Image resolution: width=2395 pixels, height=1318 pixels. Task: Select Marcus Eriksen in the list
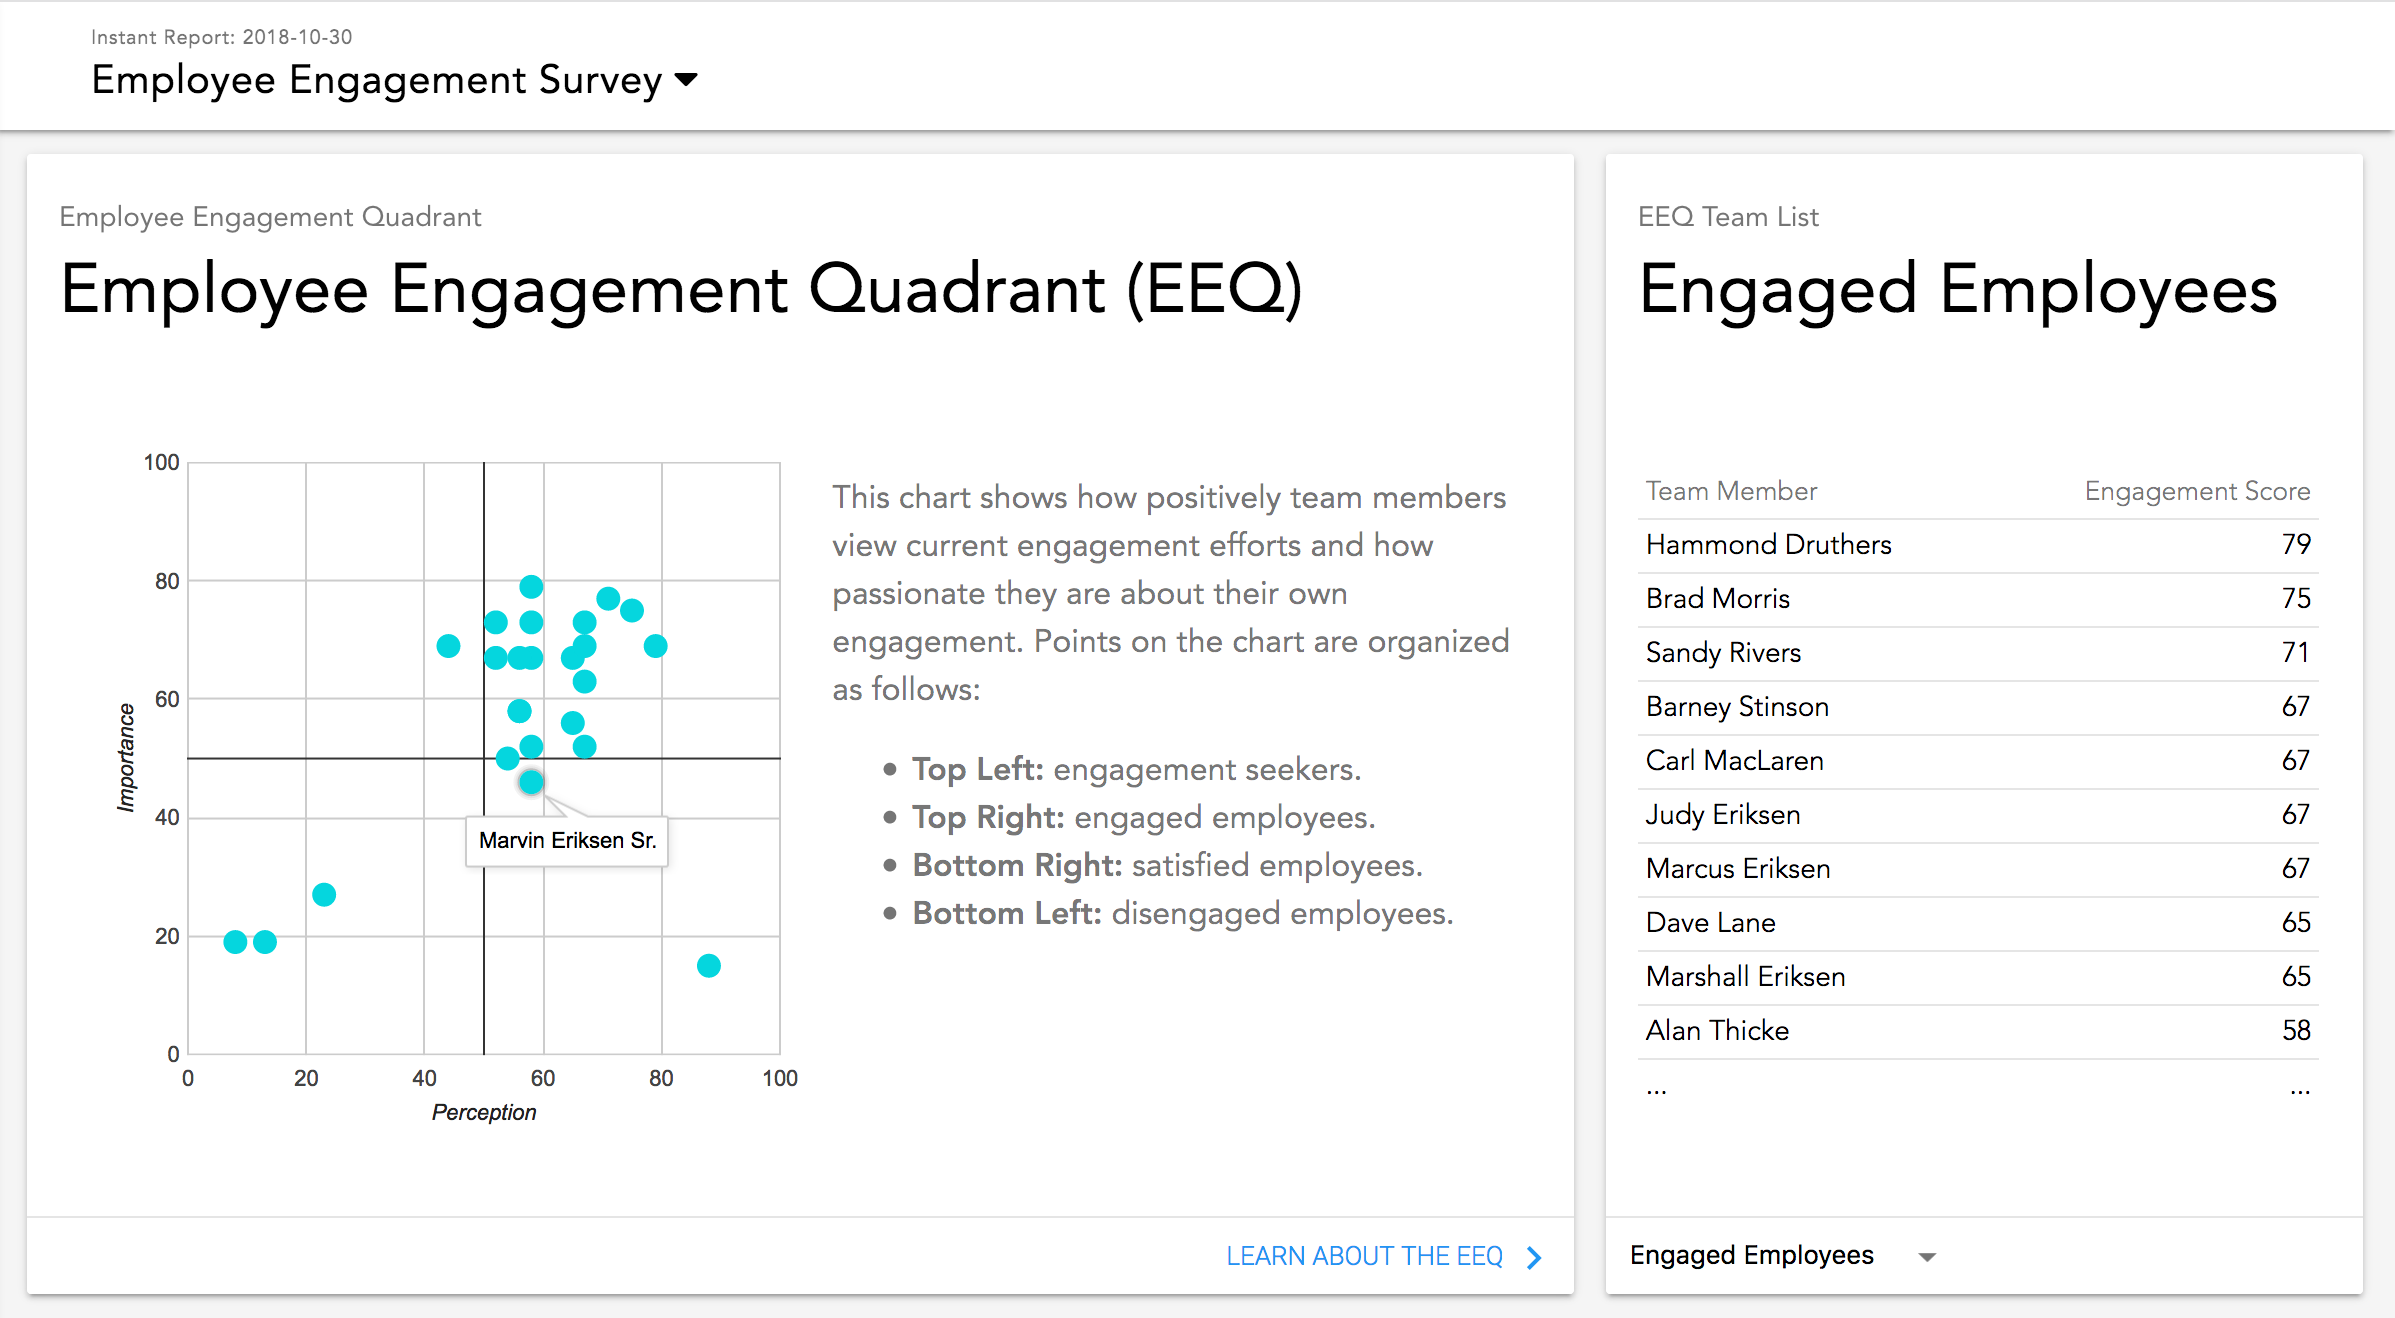click(x=1977, y=869)
